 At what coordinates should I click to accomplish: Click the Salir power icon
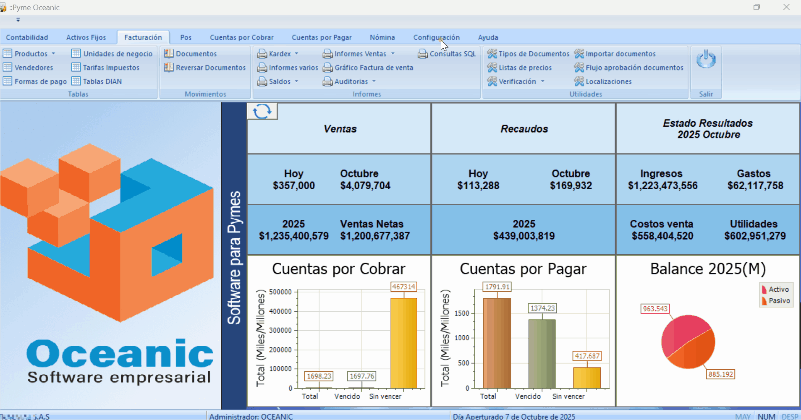(707, 61)
